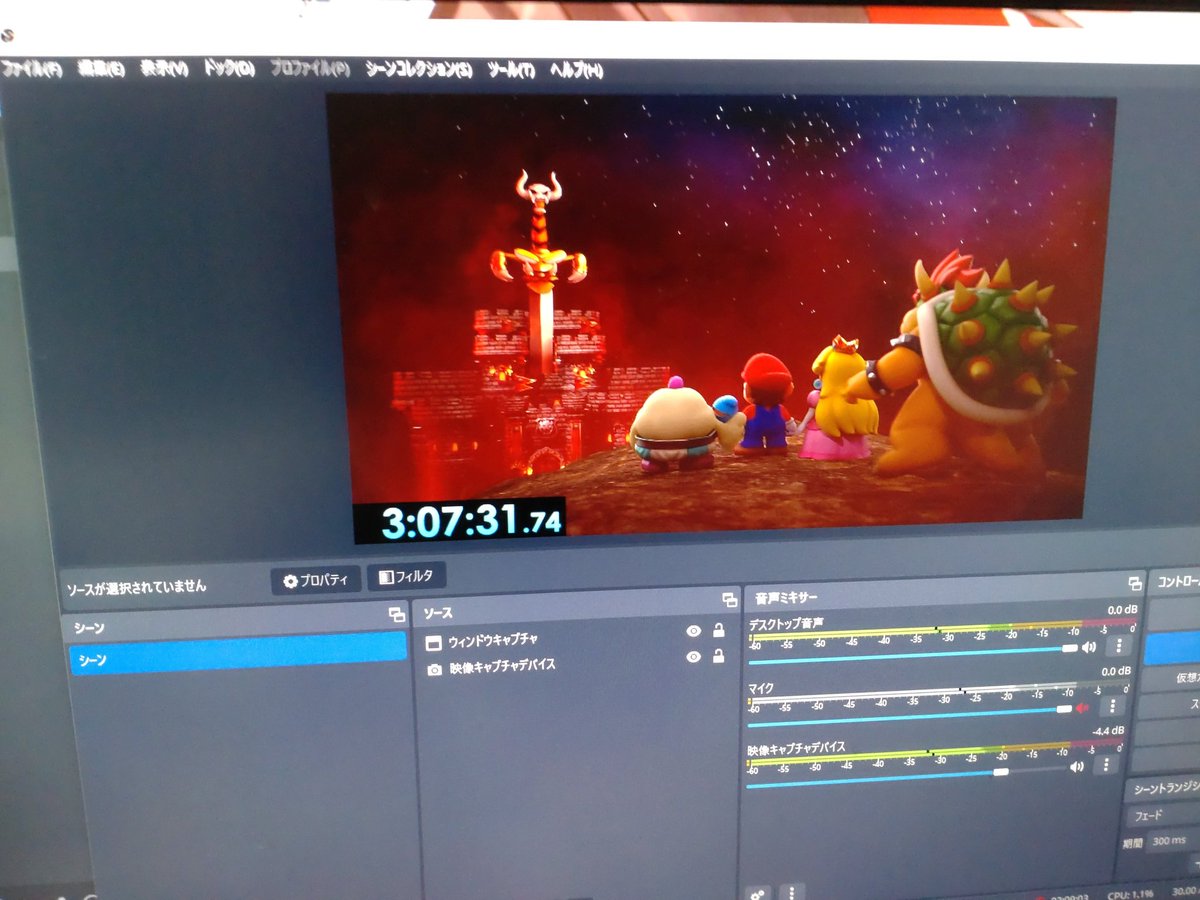
Task: Open the ドック(D) menu
Action: pyautogui.click(x=229, y=69)
